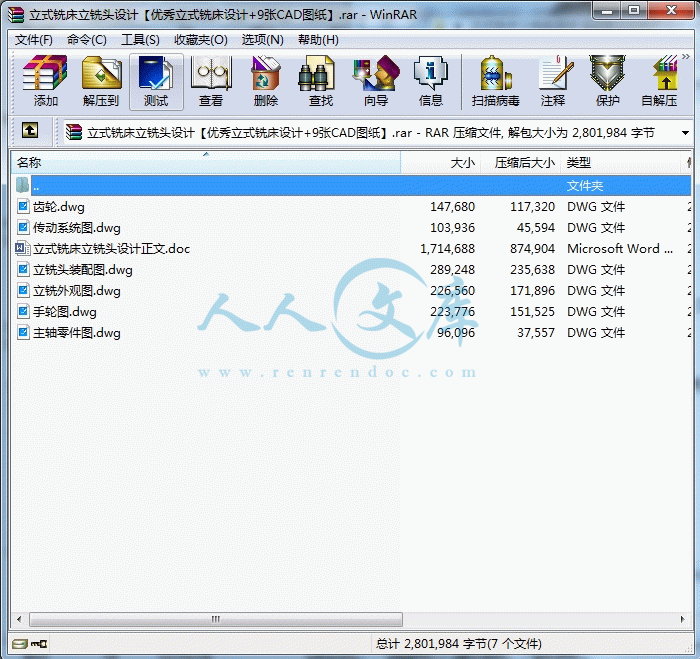Click the DWG icon of 主轴零件图.dwg

23,332
